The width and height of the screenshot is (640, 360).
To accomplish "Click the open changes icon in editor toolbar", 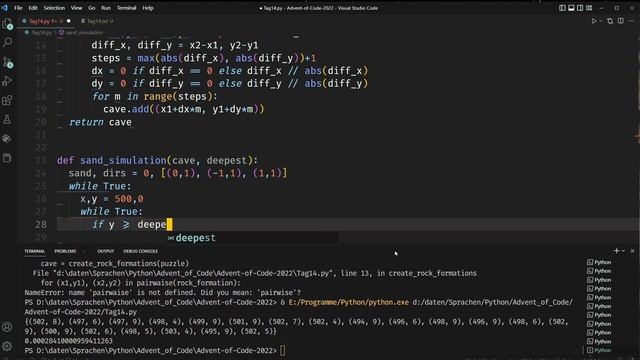I will pyautogui.click(x=610, y=21).
